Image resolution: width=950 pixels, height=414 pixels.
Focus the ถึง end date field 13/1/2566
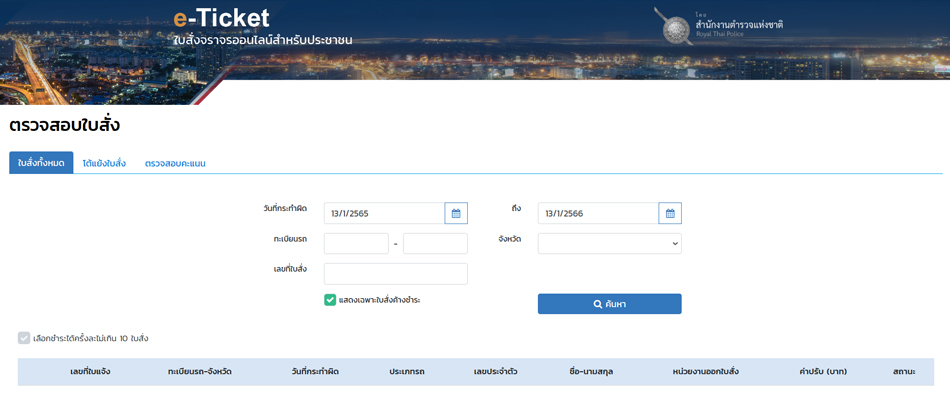598,213
